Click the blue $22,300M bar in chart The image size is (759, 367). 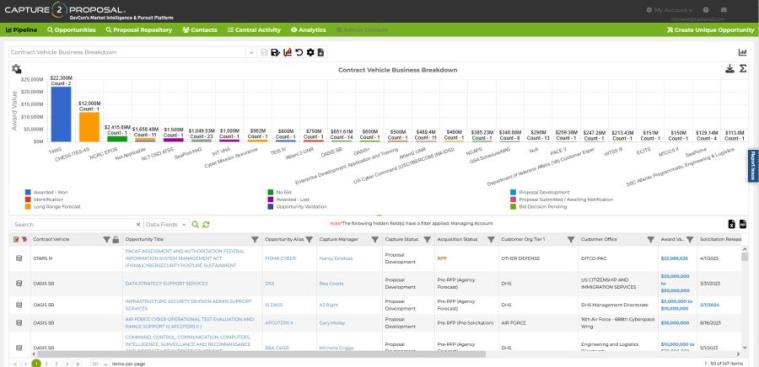coord(61,114)
